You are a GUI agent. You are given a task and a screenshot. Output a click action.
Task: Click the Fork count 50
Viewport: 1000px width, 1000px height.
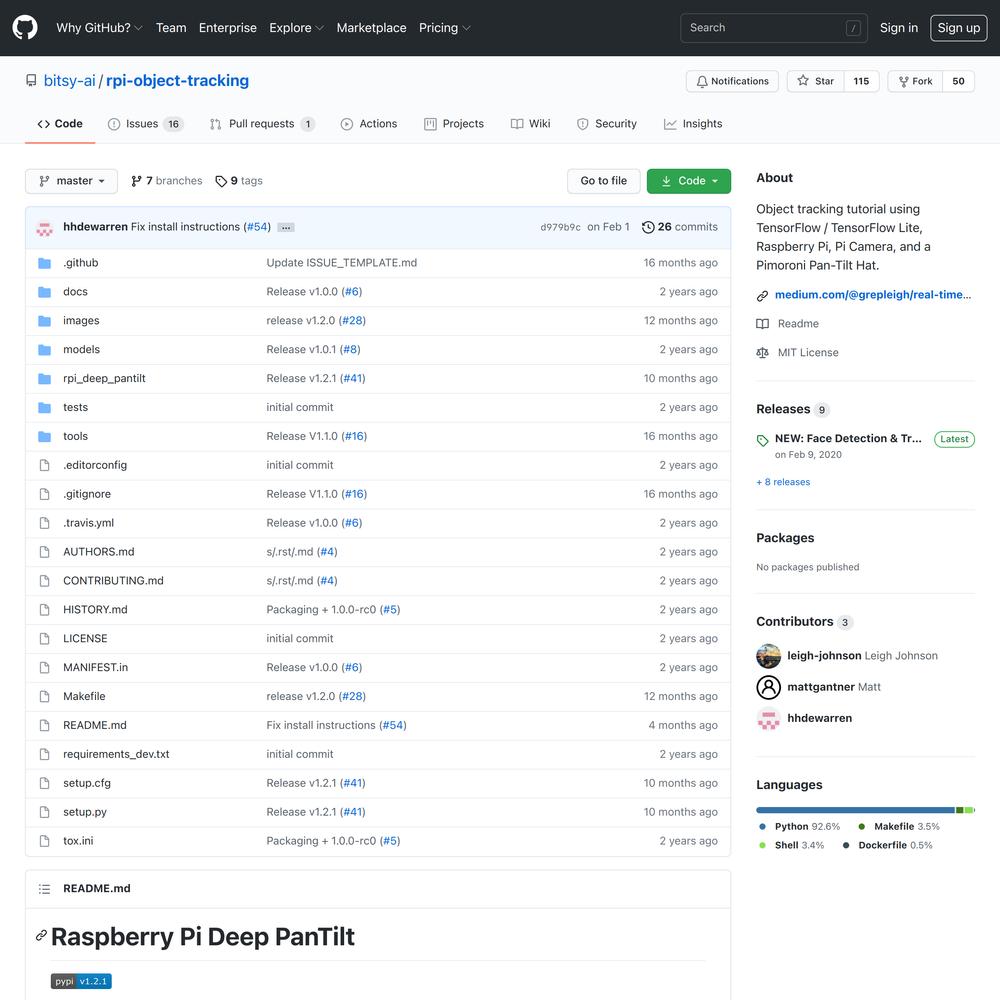coord(958,81)
